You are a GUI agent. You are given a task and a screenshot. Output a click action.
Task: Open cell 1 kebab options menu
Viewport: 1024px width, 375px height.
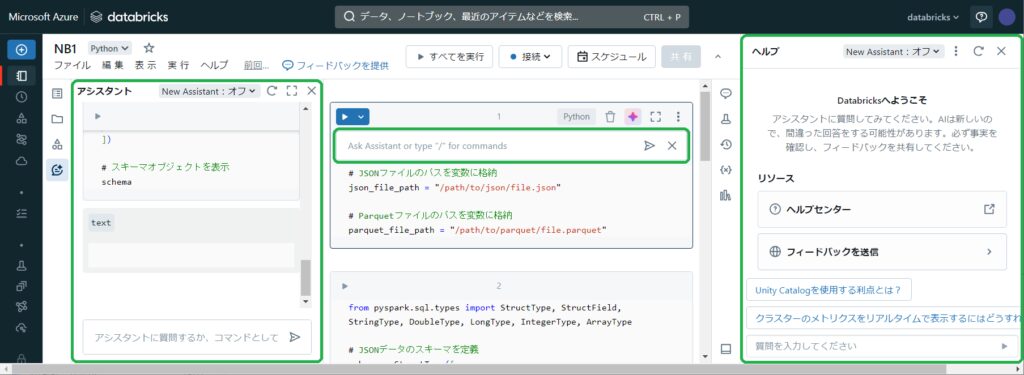pos(678,117)
